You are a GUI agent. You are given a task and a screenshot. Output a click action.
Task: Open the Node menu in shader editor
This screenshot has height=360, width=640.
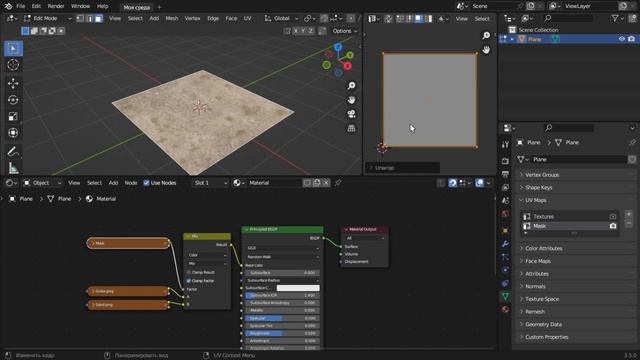pos(131,183)
